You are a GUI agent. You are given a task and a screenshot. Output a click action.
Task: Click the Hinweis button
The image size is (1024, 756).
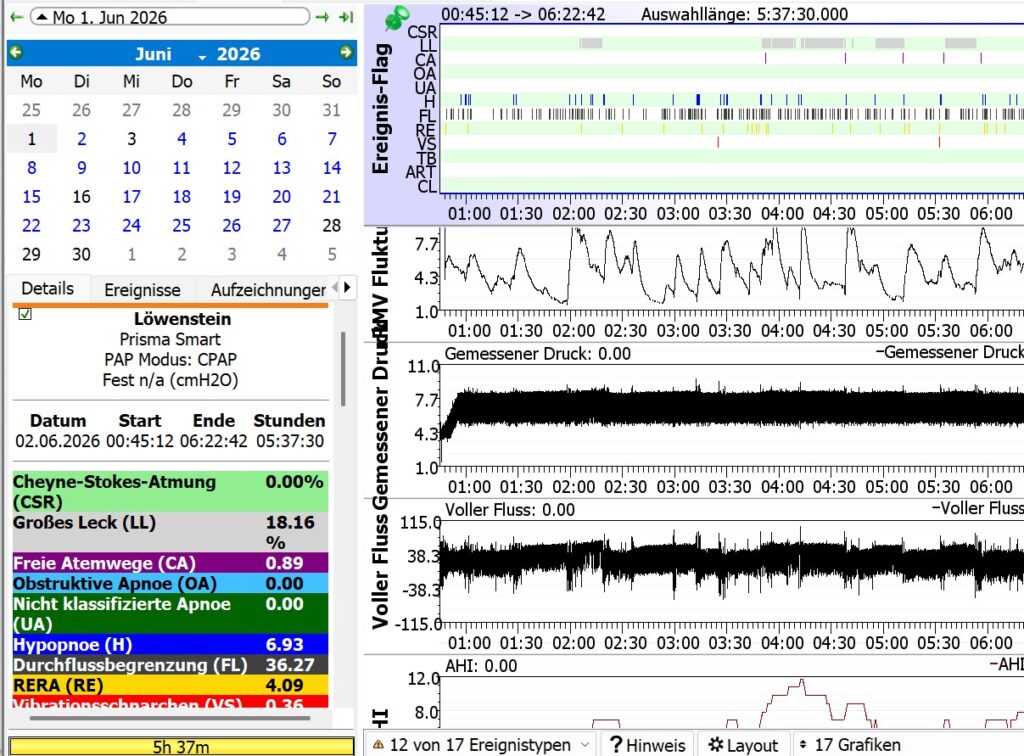pyautogui.click(x=648, y=745)
